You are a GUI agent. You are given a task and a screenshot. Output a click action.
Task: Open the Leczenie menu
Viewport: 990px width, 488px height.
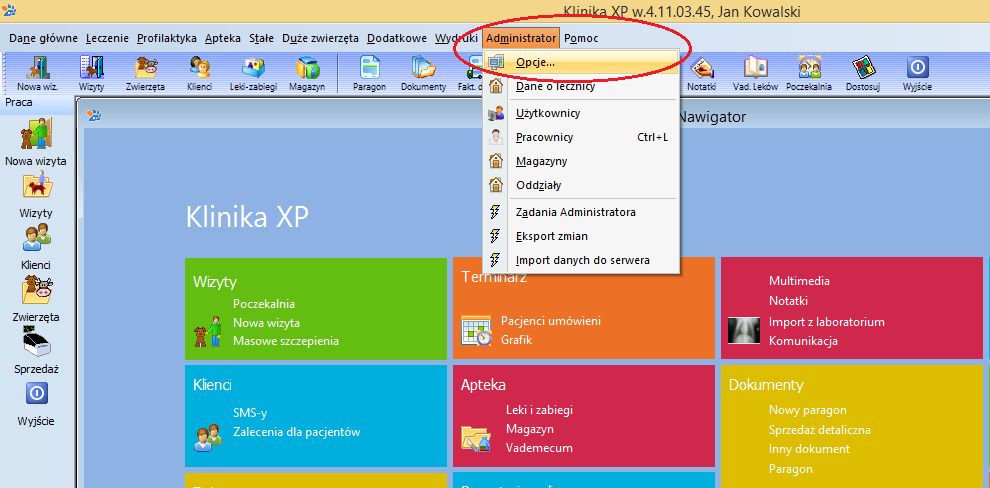coord(107,39)
